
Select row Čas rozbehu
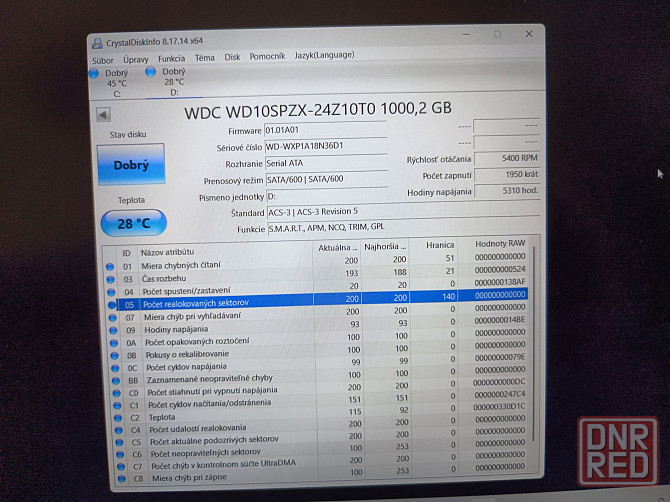point(316,274)
